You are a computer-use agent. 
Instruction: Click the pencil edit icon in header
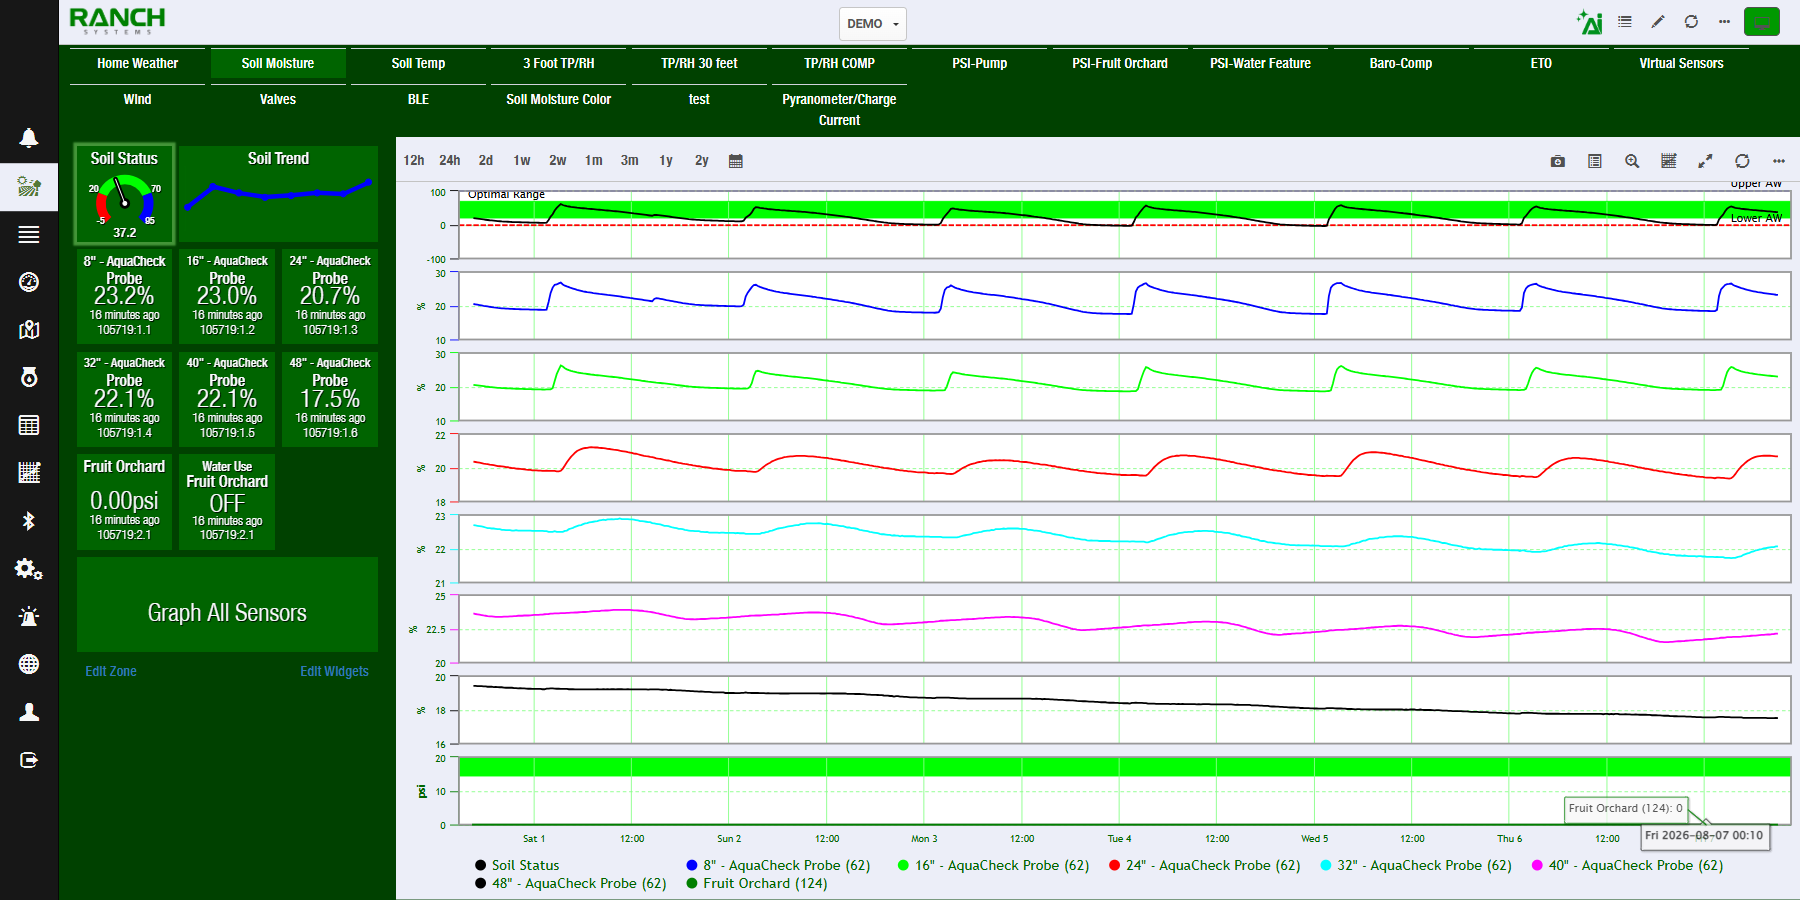[x=1658, y=21]
